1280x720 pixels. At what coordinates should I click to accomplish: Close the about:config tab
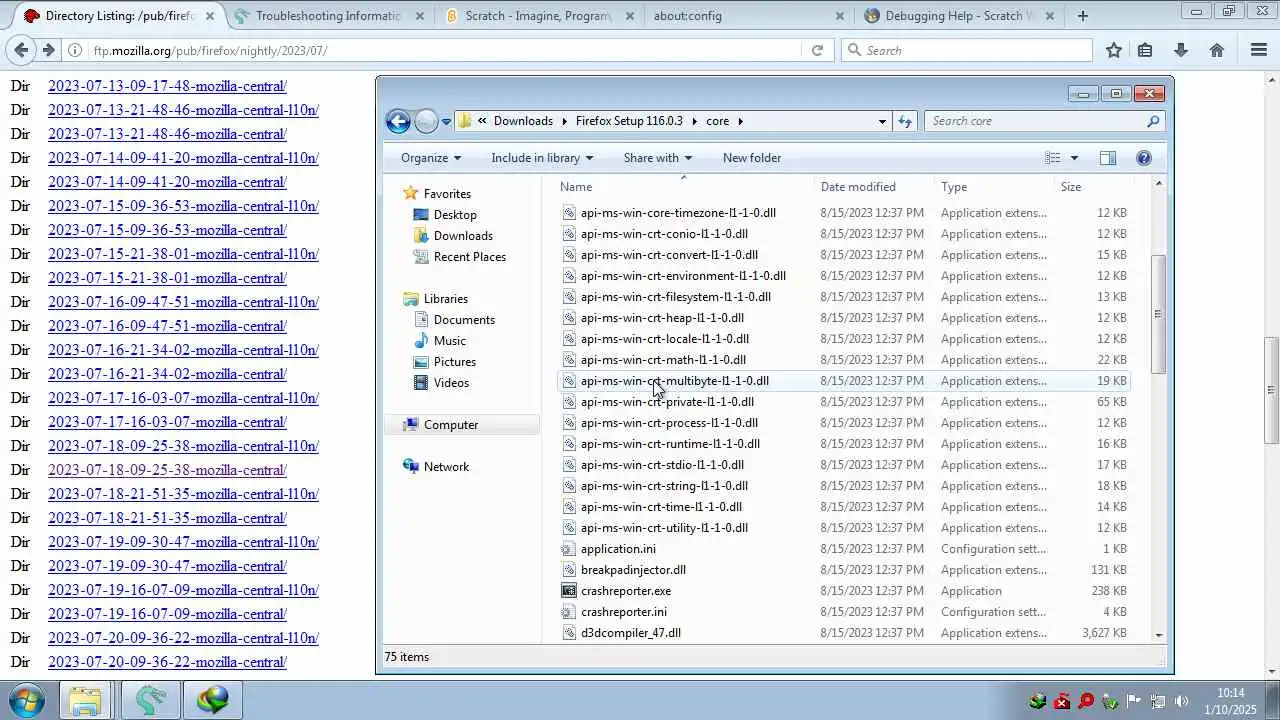pyautogui.click(x=839, y=16)
